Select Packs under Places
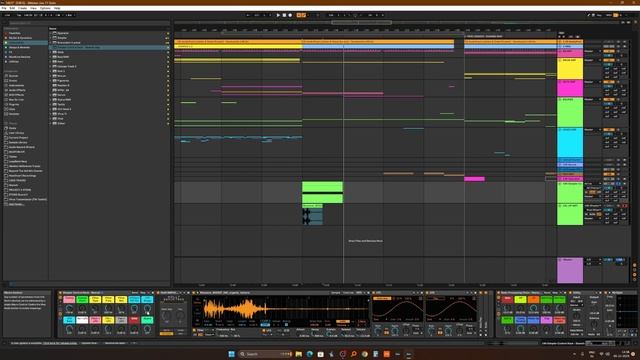640x360 pixels. pos(13,128)
